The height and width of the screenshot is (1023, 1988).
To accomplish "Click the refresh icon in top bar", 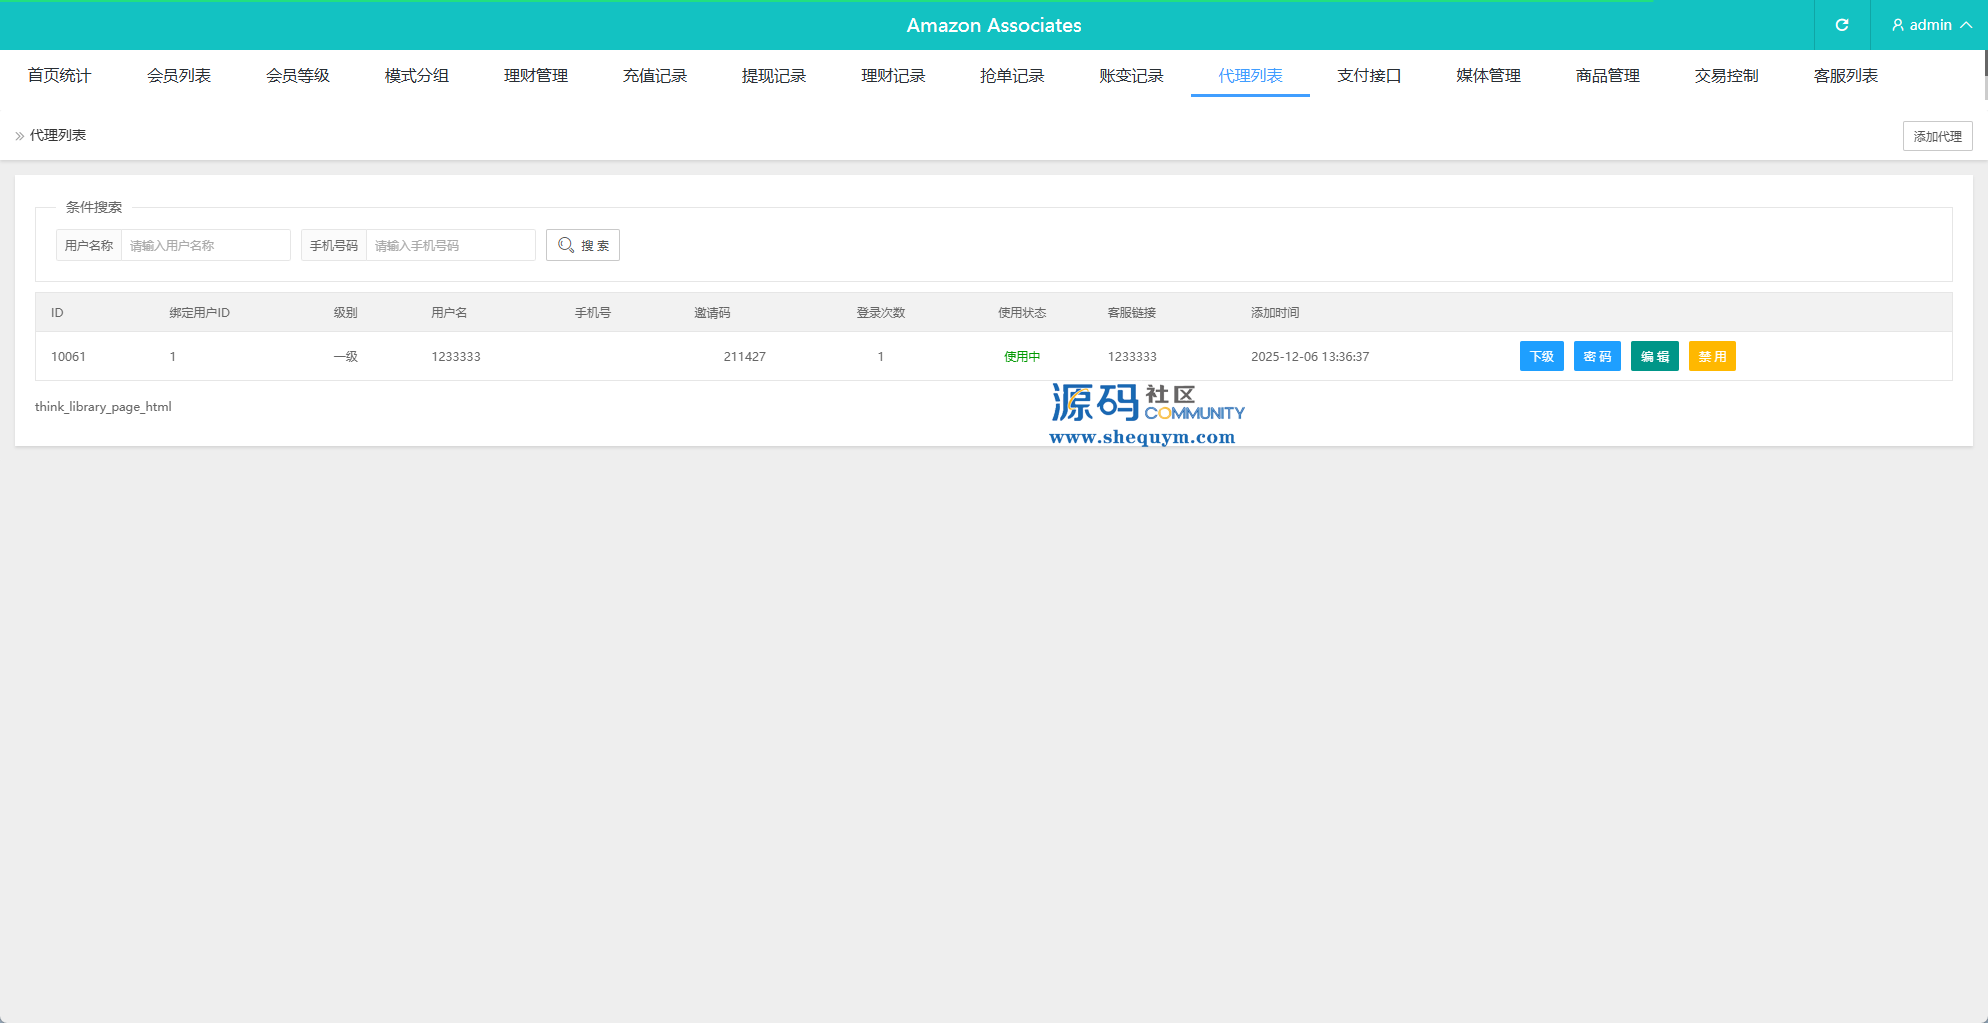I will click(x=1841, y=25).
